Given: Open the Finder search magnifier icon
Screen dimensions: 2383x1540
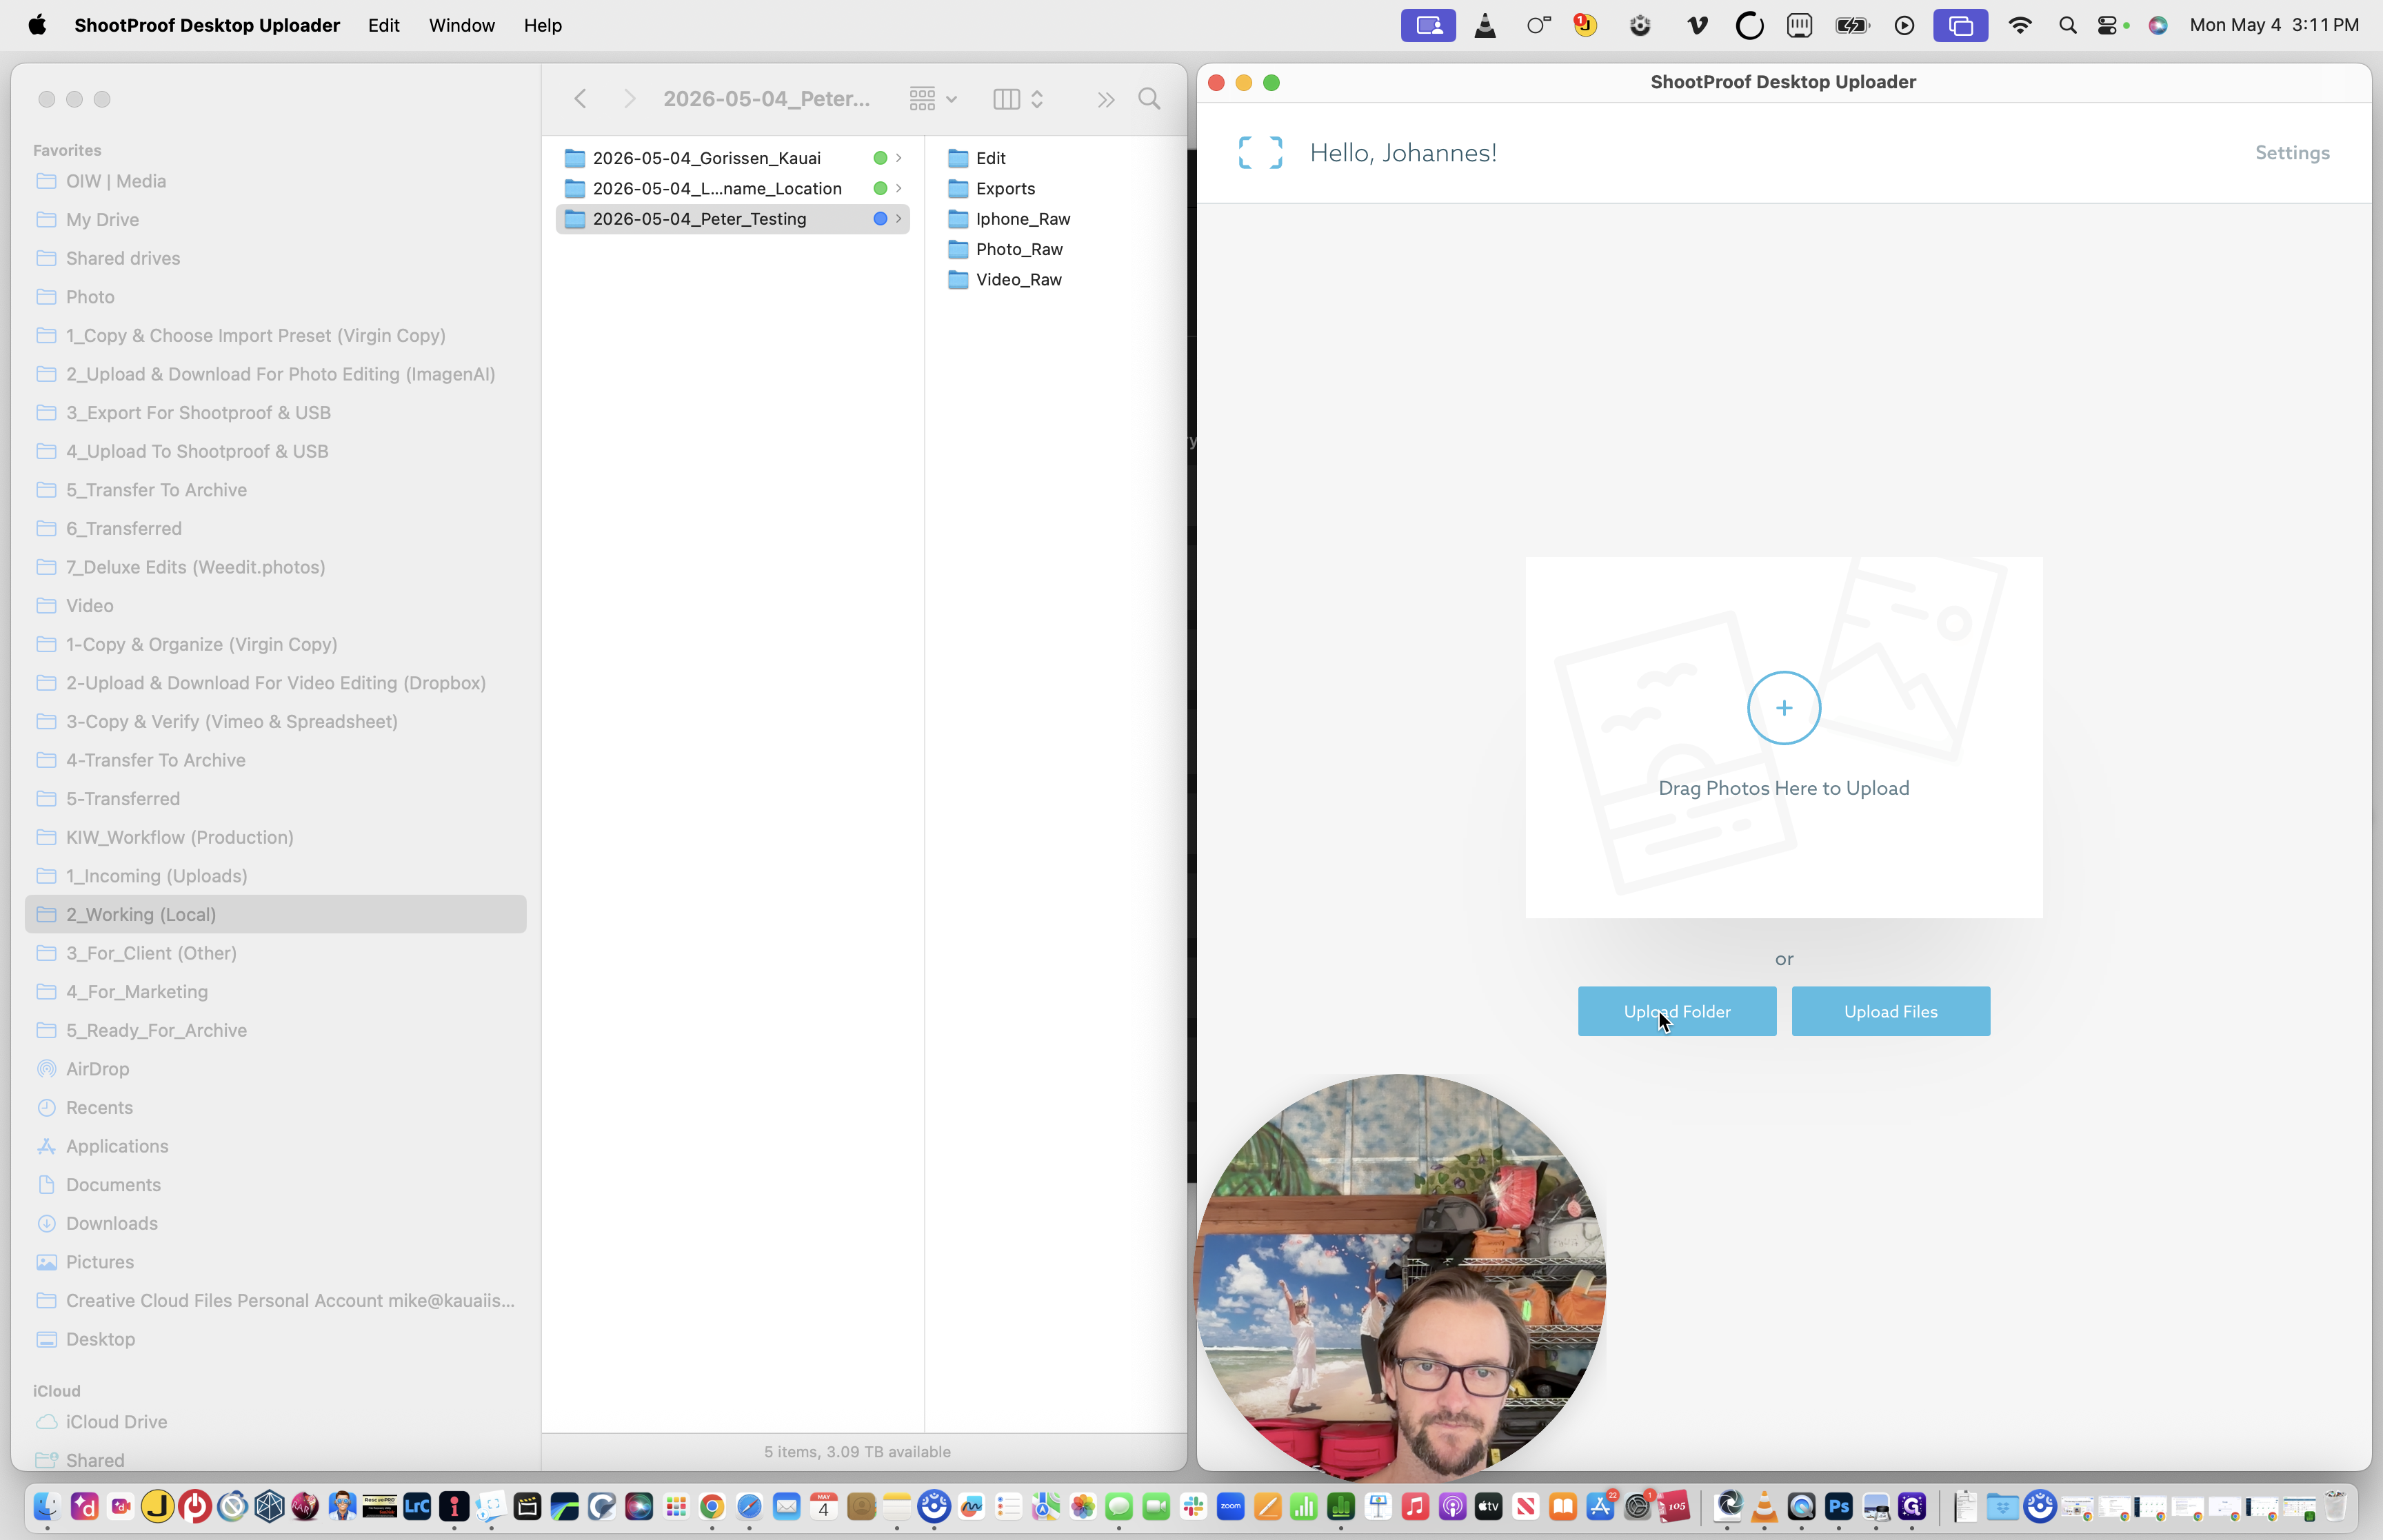Looking at the screenshot, I should coord(1149,99).
